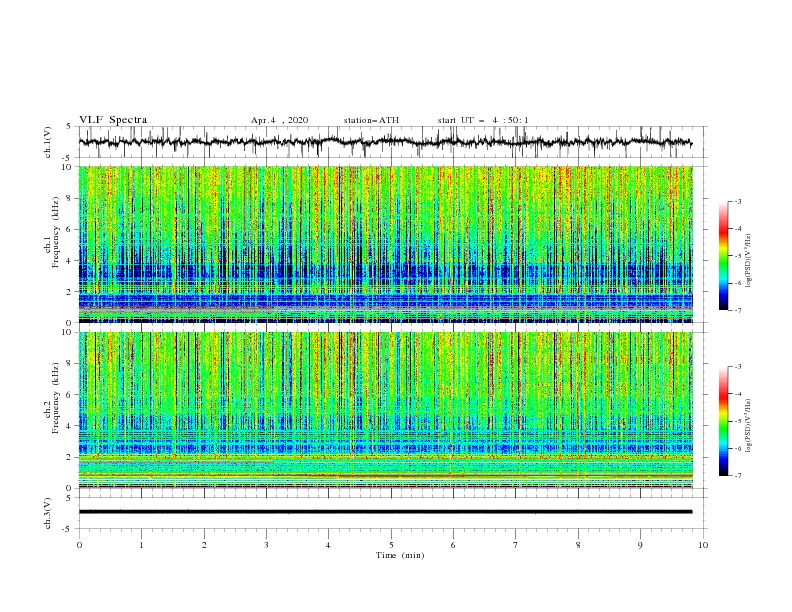792x612 pixels.
Task: Click the "station=ATH" header label
Action: pos(371,120)
